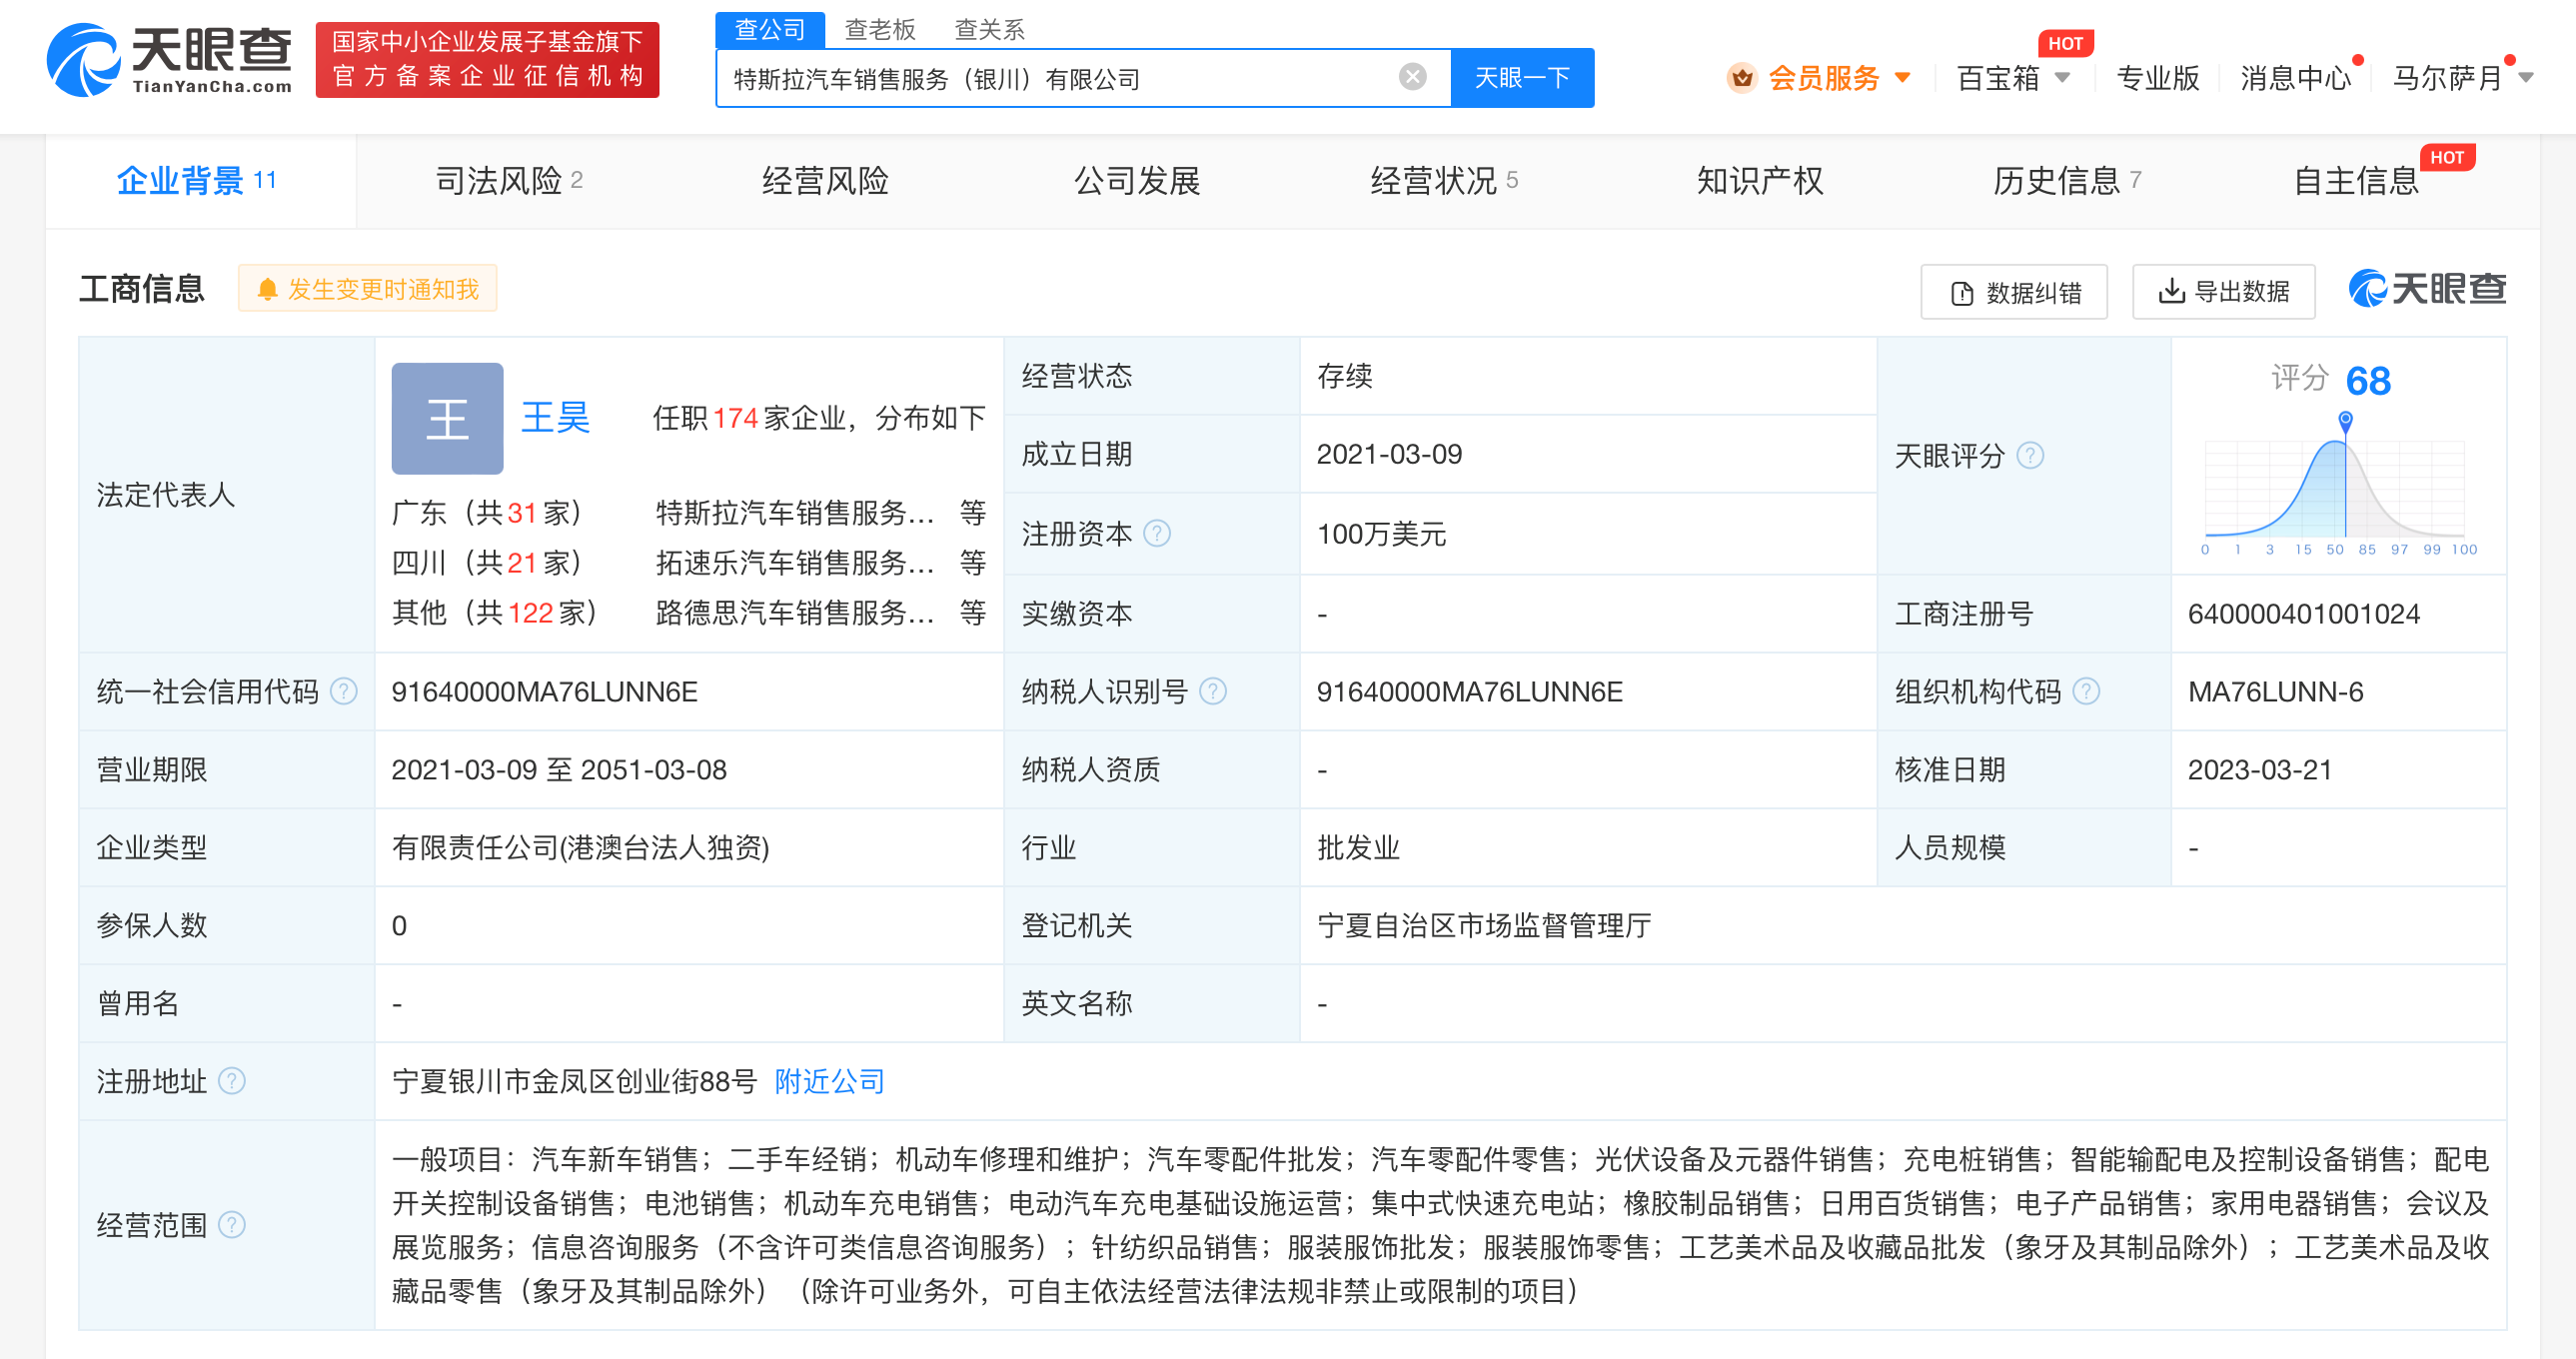This screenshot has height=1359, width=2576.
Task: Click credit code 91640000MA76LUNN6E in 统一社会信用代码 row
Action: click(544, 692)
